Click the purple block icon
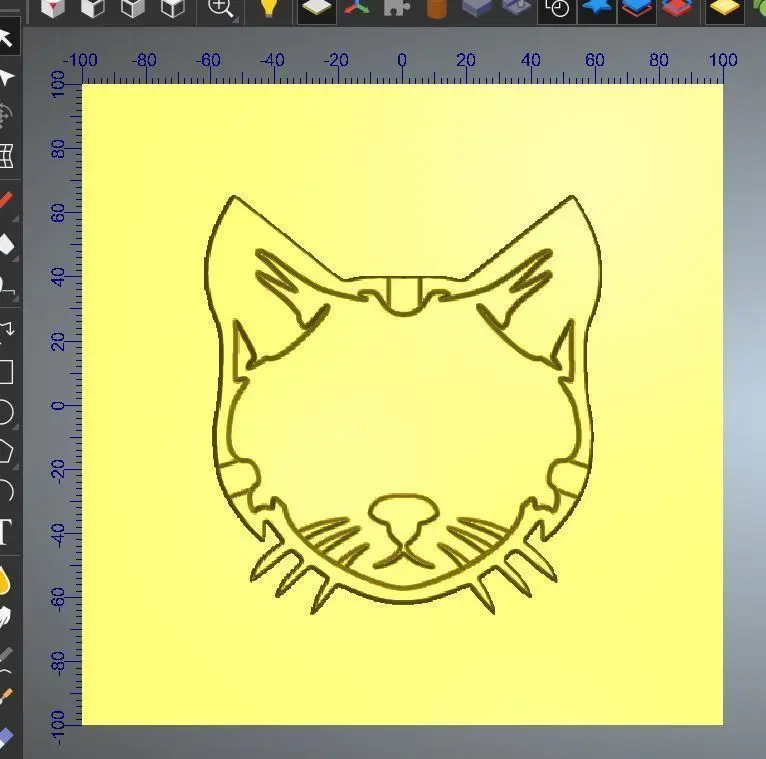 [477, 8]
